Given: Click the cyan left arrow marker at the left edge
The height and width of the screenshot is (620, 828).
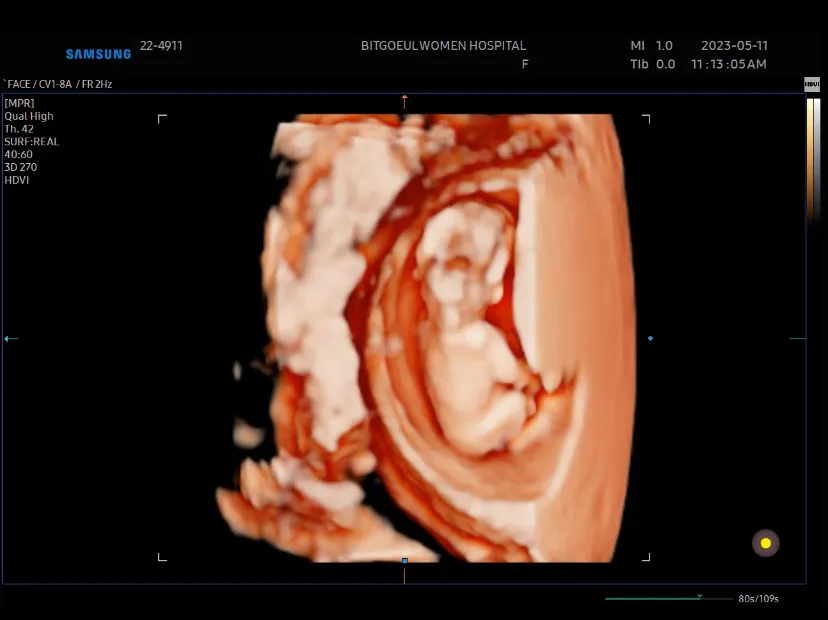Looking at the screenshot, I should click(11, 339).
